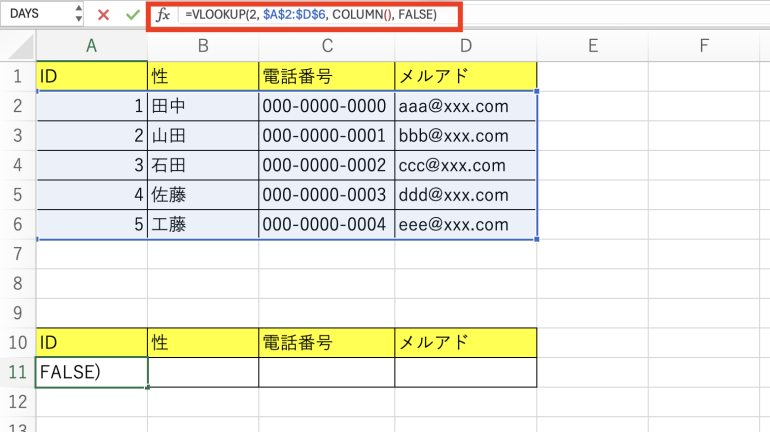Click the cell containing 山田
This screenshot has width=770, height=432.
point(203,135)
